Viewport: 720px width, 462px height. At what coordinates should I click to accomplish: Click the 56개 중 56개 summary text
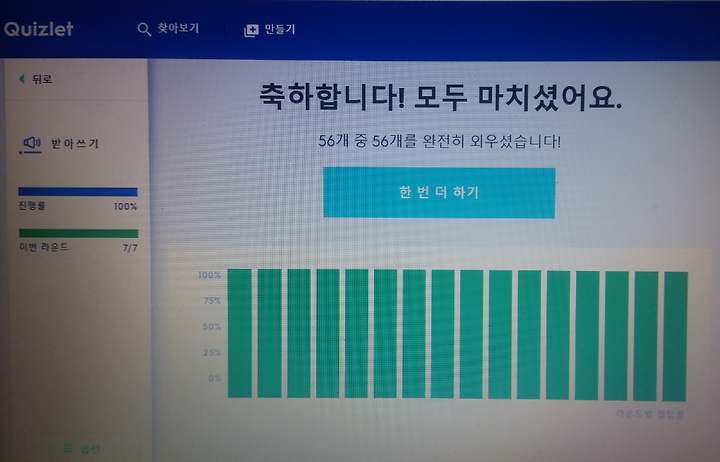[x=439, y=141]
